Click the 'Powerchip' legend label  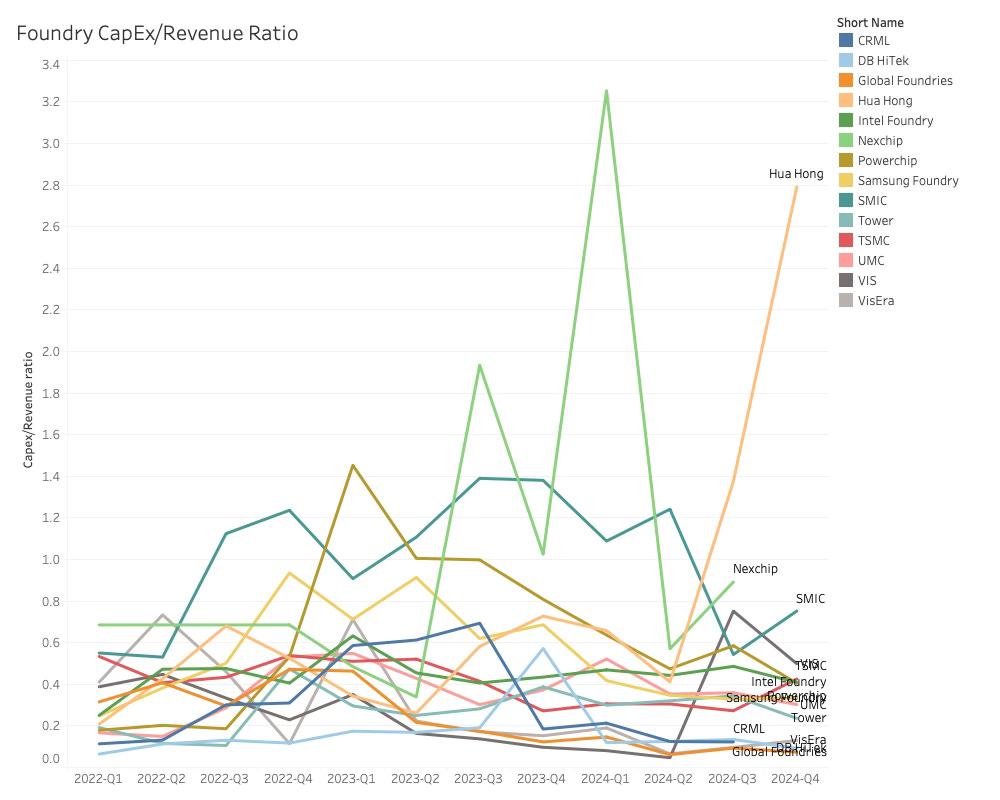click(887, 161)
